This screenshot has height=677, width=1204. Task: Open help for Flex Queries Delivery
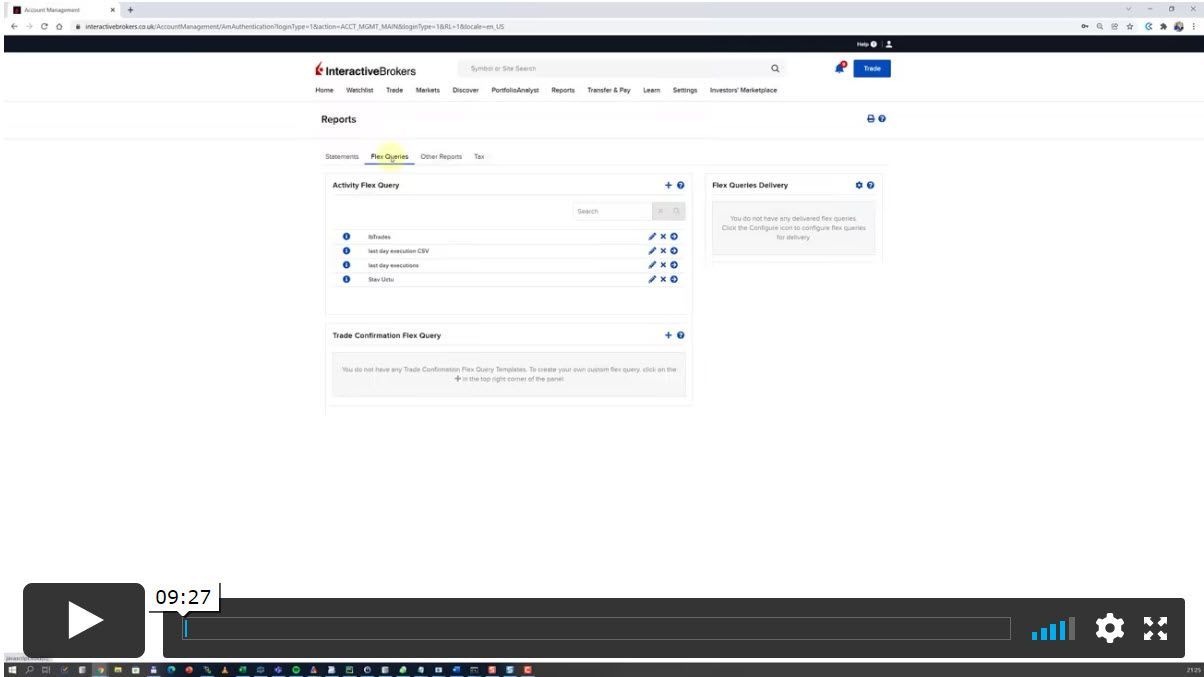point(871,185)
